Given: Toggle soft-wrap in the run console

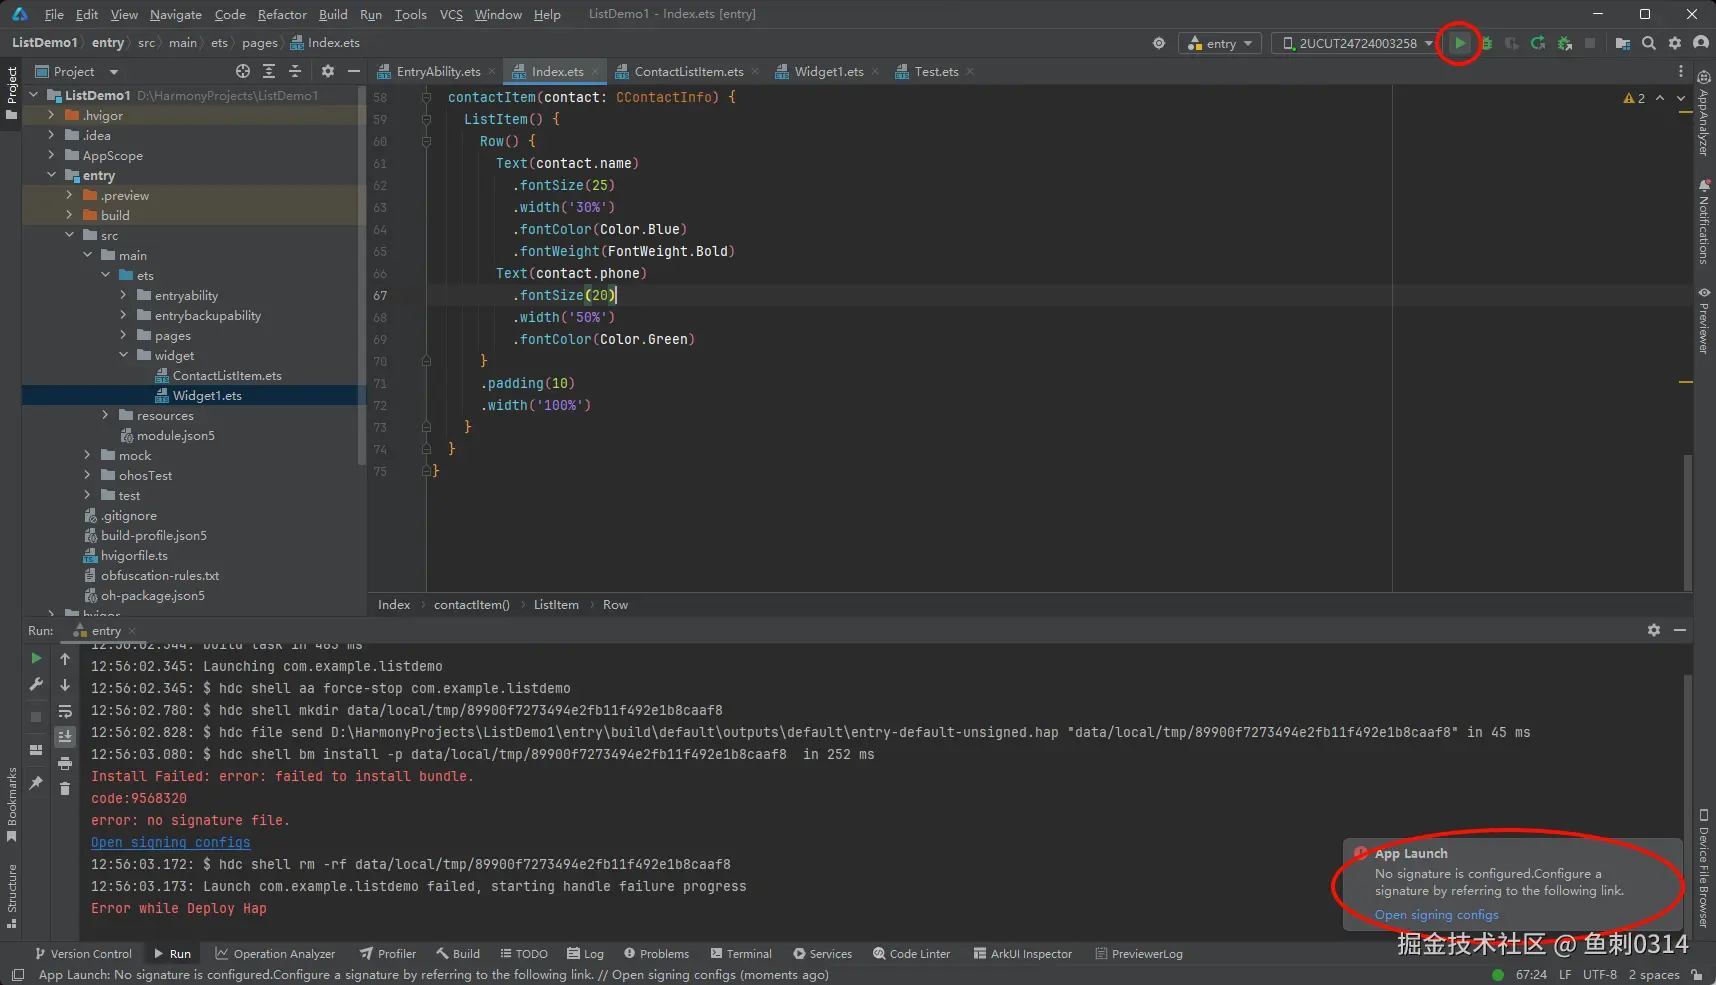Looking at the screenshot, I should (x=65, y=711).
